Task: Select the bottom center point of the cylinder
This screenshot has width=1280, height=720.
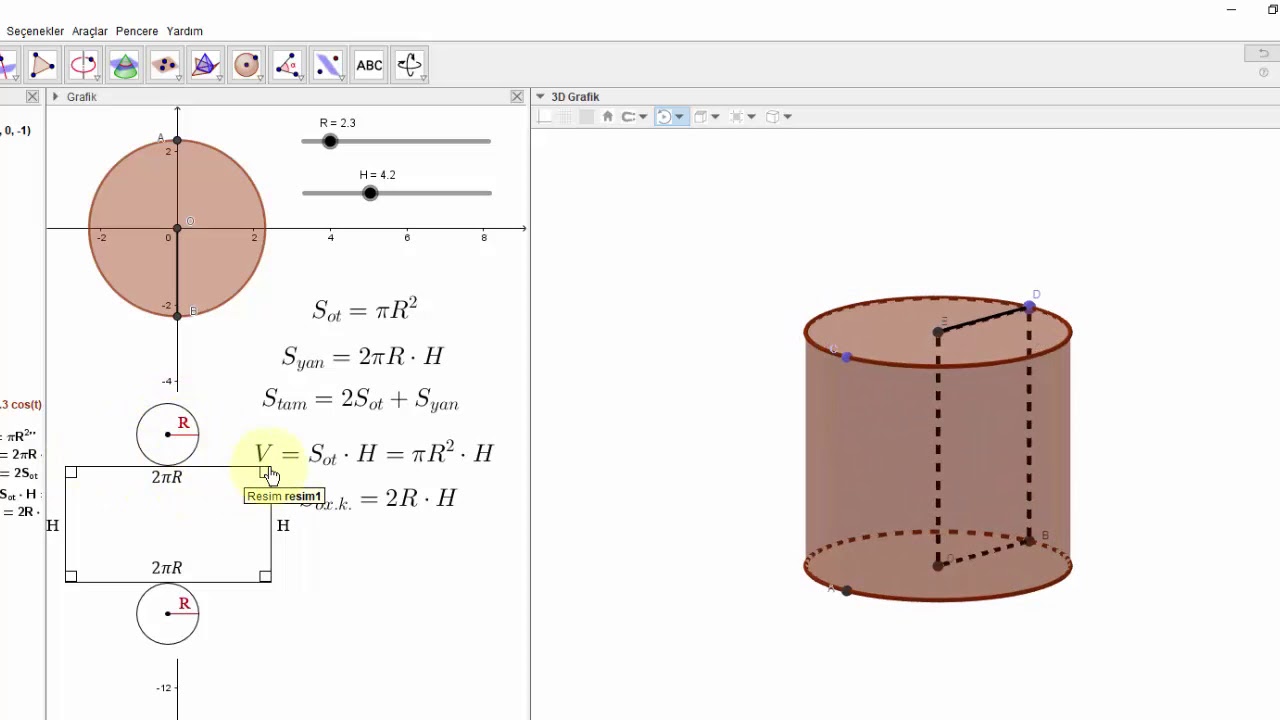Action: tap(938, 566)
